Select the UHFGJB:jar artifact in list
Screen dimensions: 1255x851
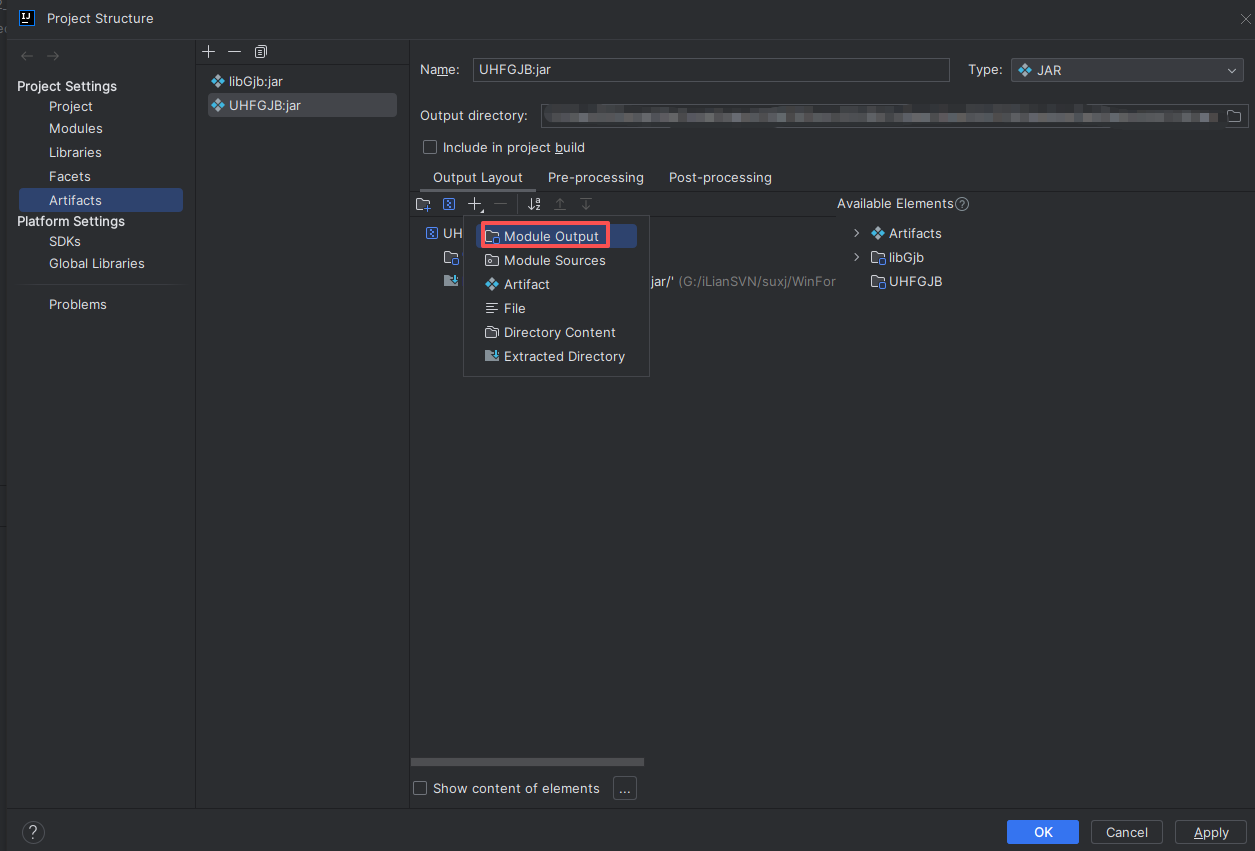(x=302, y=105)
